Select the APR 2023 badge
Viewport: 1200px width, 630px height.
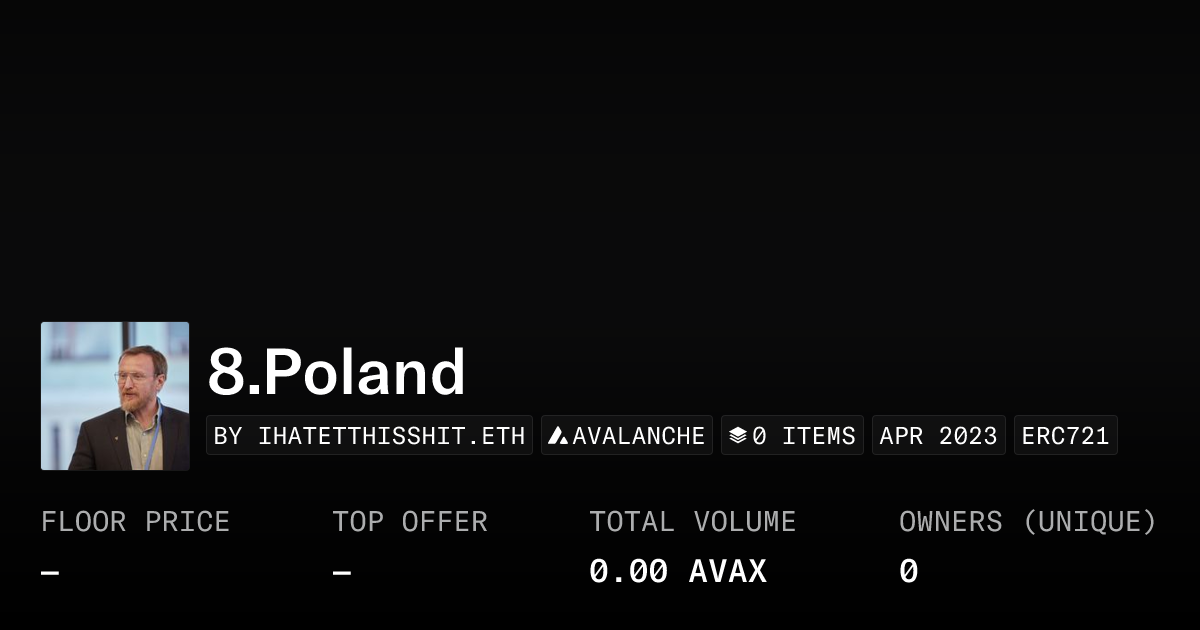[x=938, y=434]
